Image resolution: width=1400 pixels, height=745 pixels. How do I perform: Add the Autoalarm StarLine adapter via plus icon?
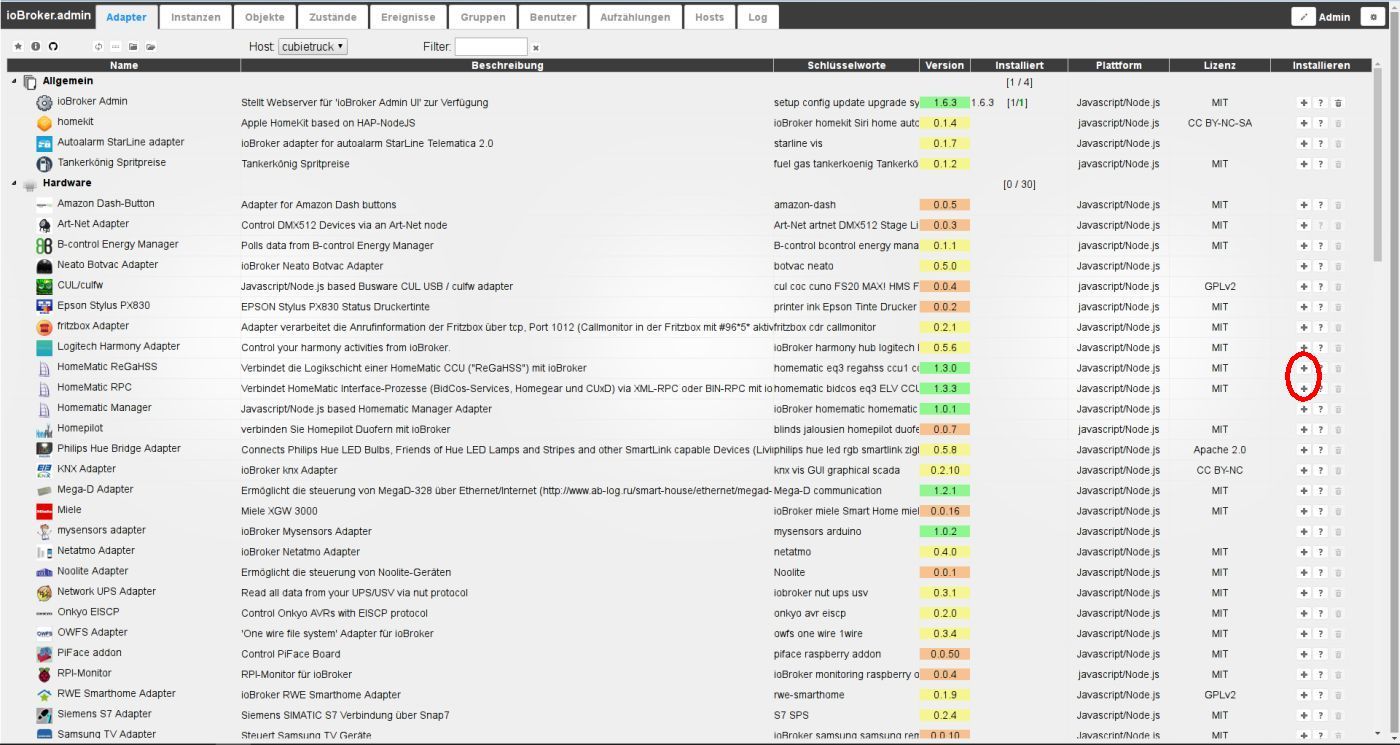pyautogui.click(x=1304, y=144)
